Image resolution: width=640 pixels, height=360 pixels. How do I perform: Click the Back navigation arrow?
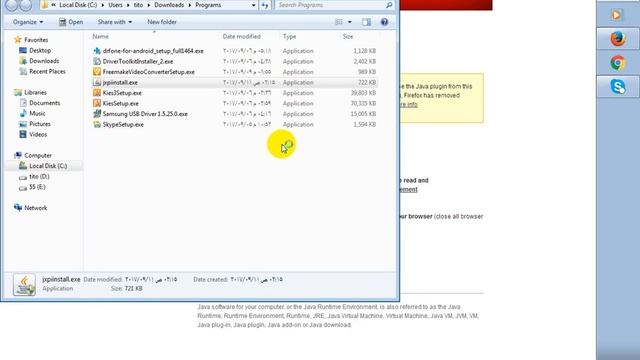[x=12, y=4]
